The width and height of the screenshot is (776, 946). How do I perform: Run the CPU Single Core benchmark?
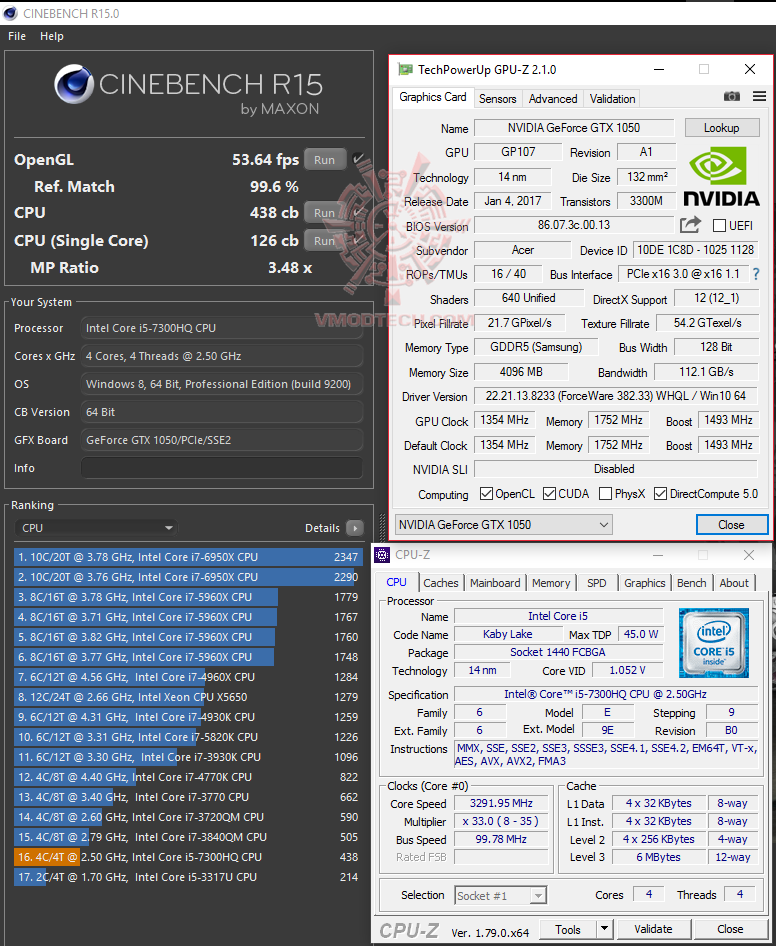click(325, 241)
